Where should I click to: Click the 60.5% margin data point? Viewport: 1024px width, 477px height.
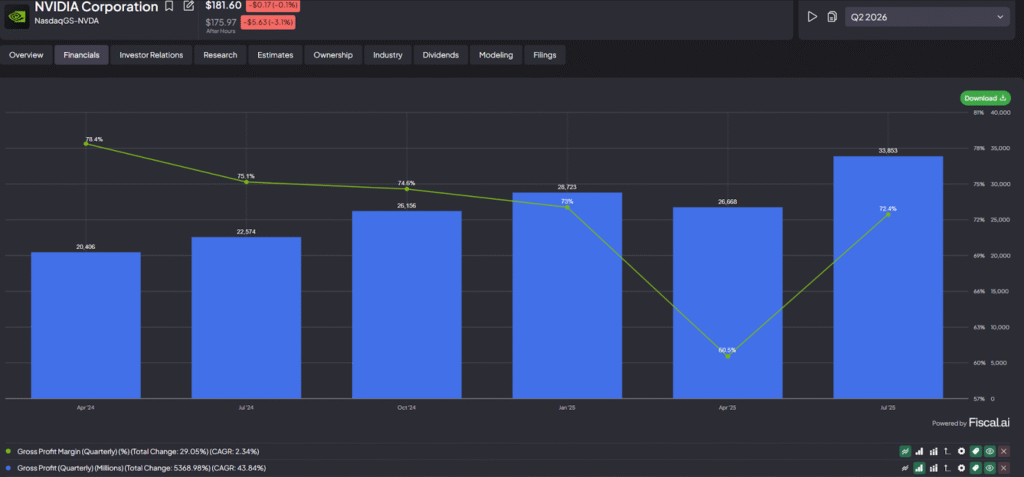click(x=728, y=356)
